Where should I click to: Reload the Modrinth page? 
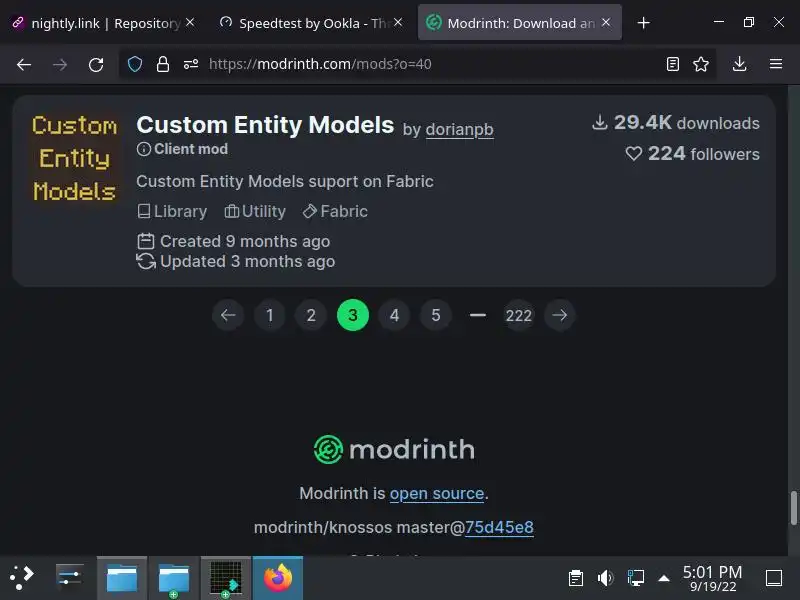(96, 64)
